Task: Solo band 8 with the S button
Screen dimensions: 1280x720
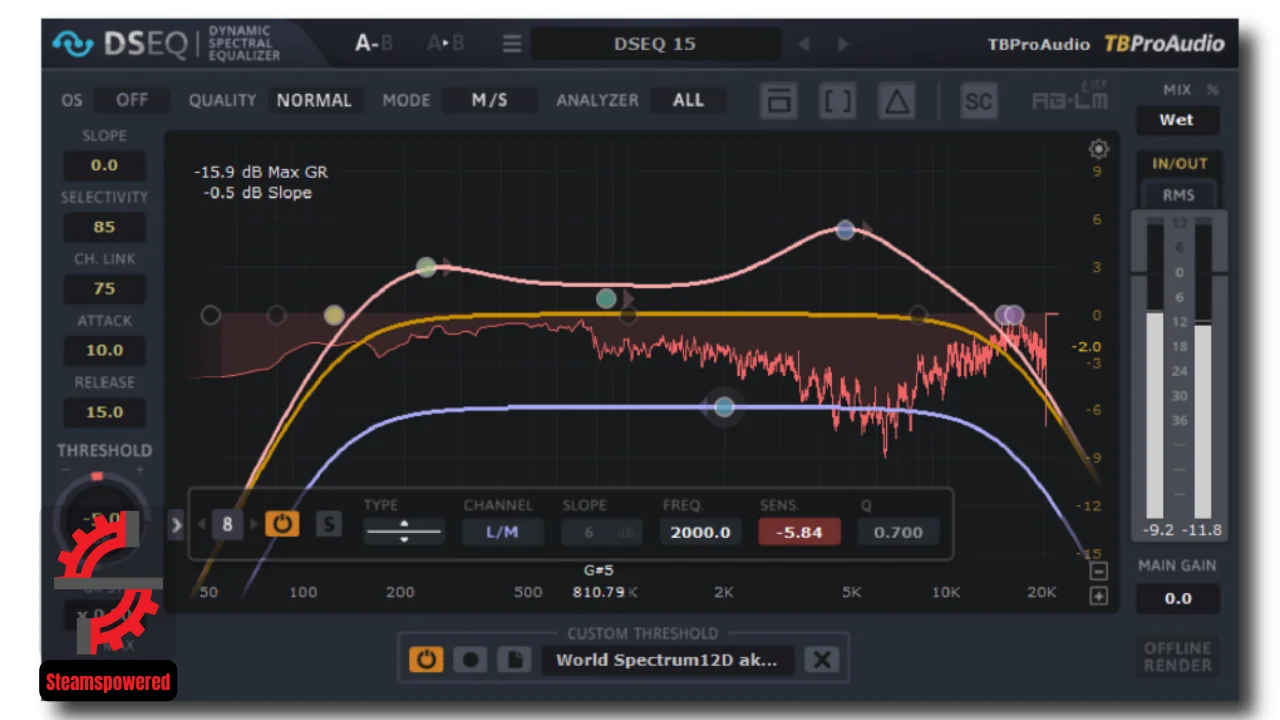Action: tap(328, 524)
